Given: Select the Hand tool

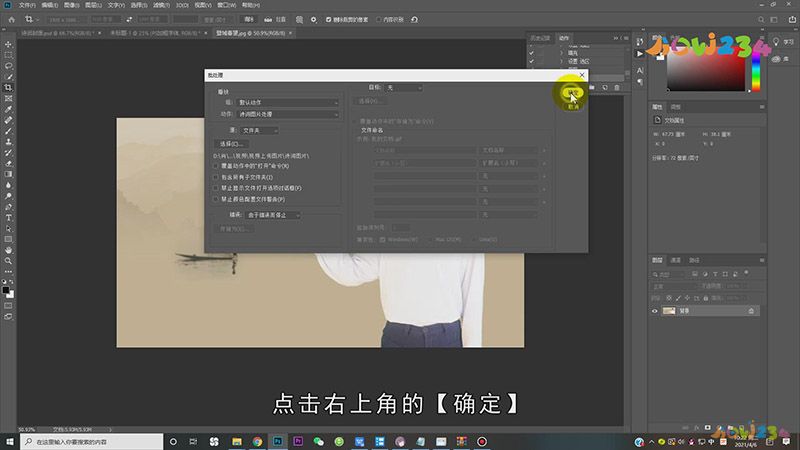Looking at the screenshot, I should pyautogui.click(x=8, y=250).
